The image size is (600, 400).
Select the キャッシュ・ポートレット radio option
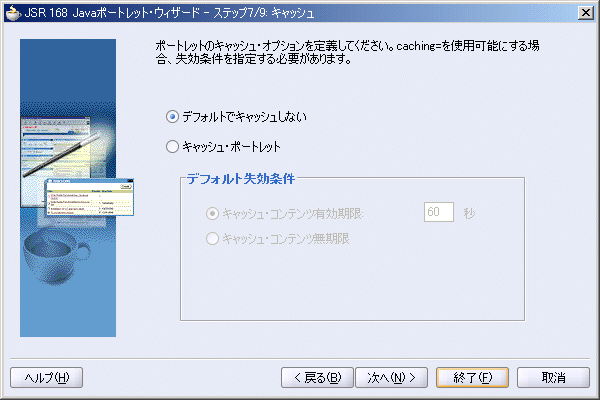pos(173,146)
